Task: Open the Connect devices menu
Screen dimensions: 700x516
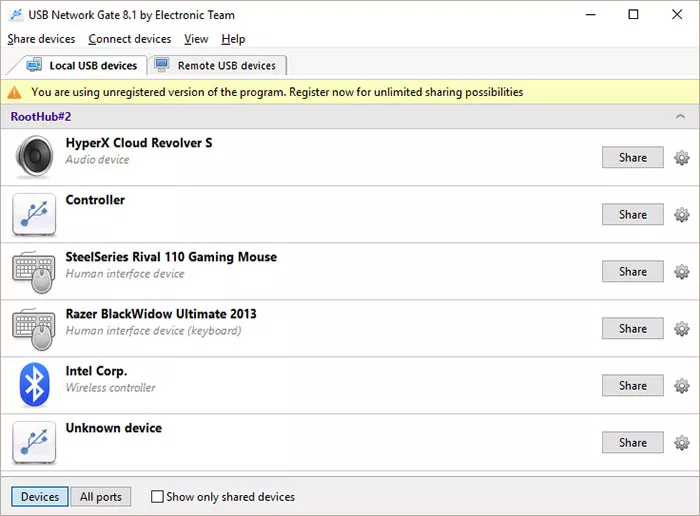Action: click(129, 39)
